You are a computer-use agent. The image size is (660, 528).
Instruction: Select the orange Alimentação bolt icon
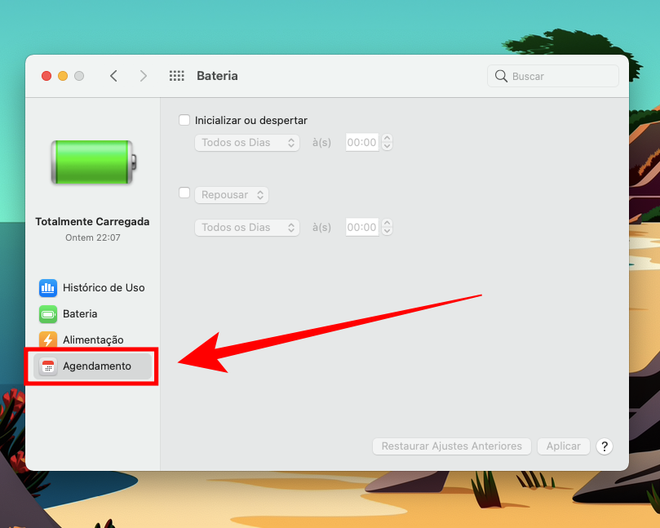(48, 339)
